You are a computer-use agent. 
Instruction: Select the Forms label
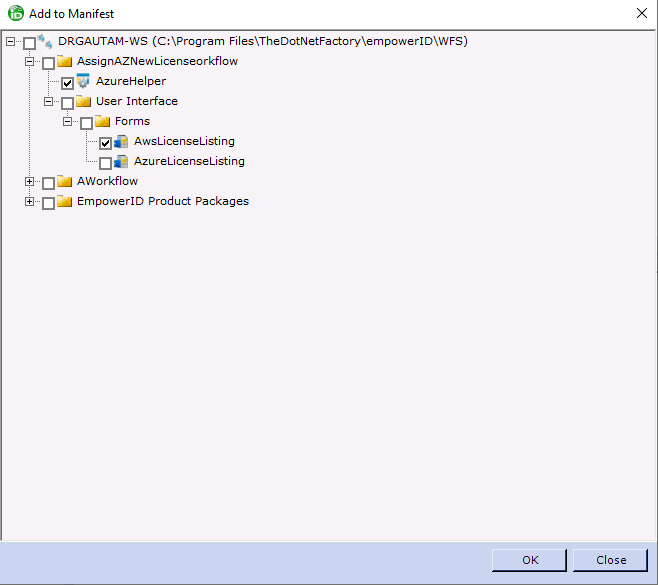132,121
